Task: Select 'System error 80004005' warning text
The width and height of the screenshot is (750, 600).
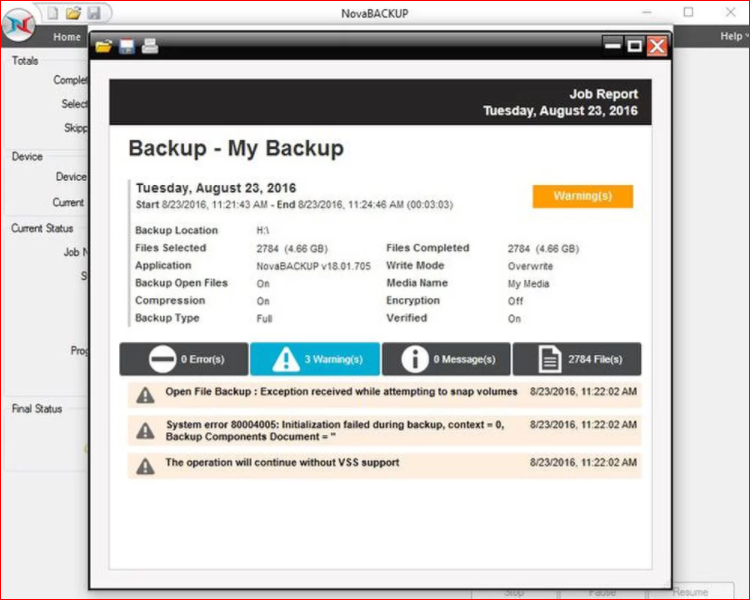Action: 335,431
